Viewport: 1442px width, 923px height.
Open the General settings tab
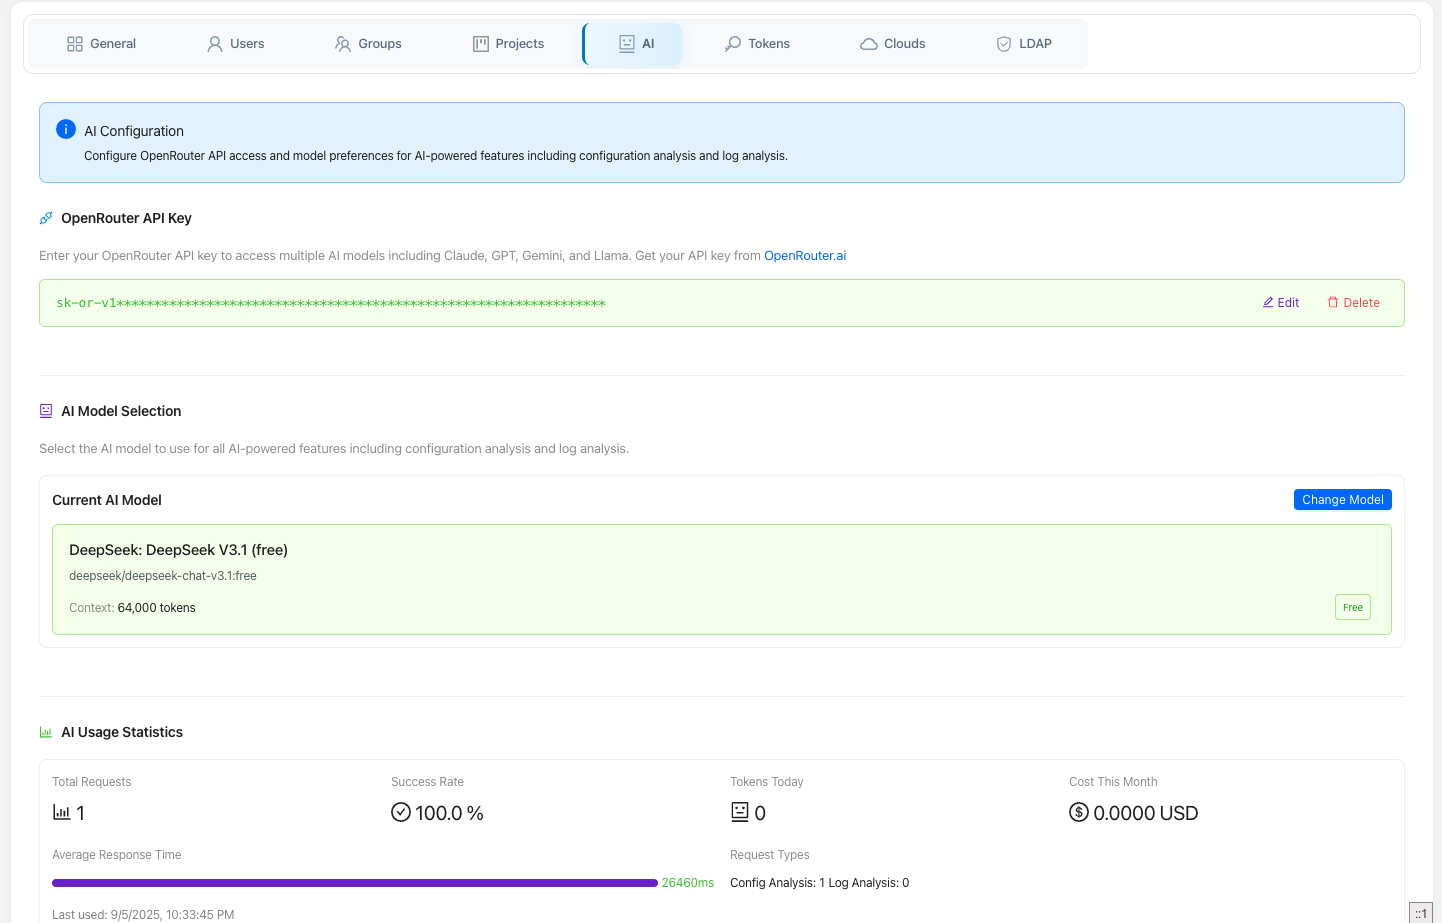pos(101,44)
